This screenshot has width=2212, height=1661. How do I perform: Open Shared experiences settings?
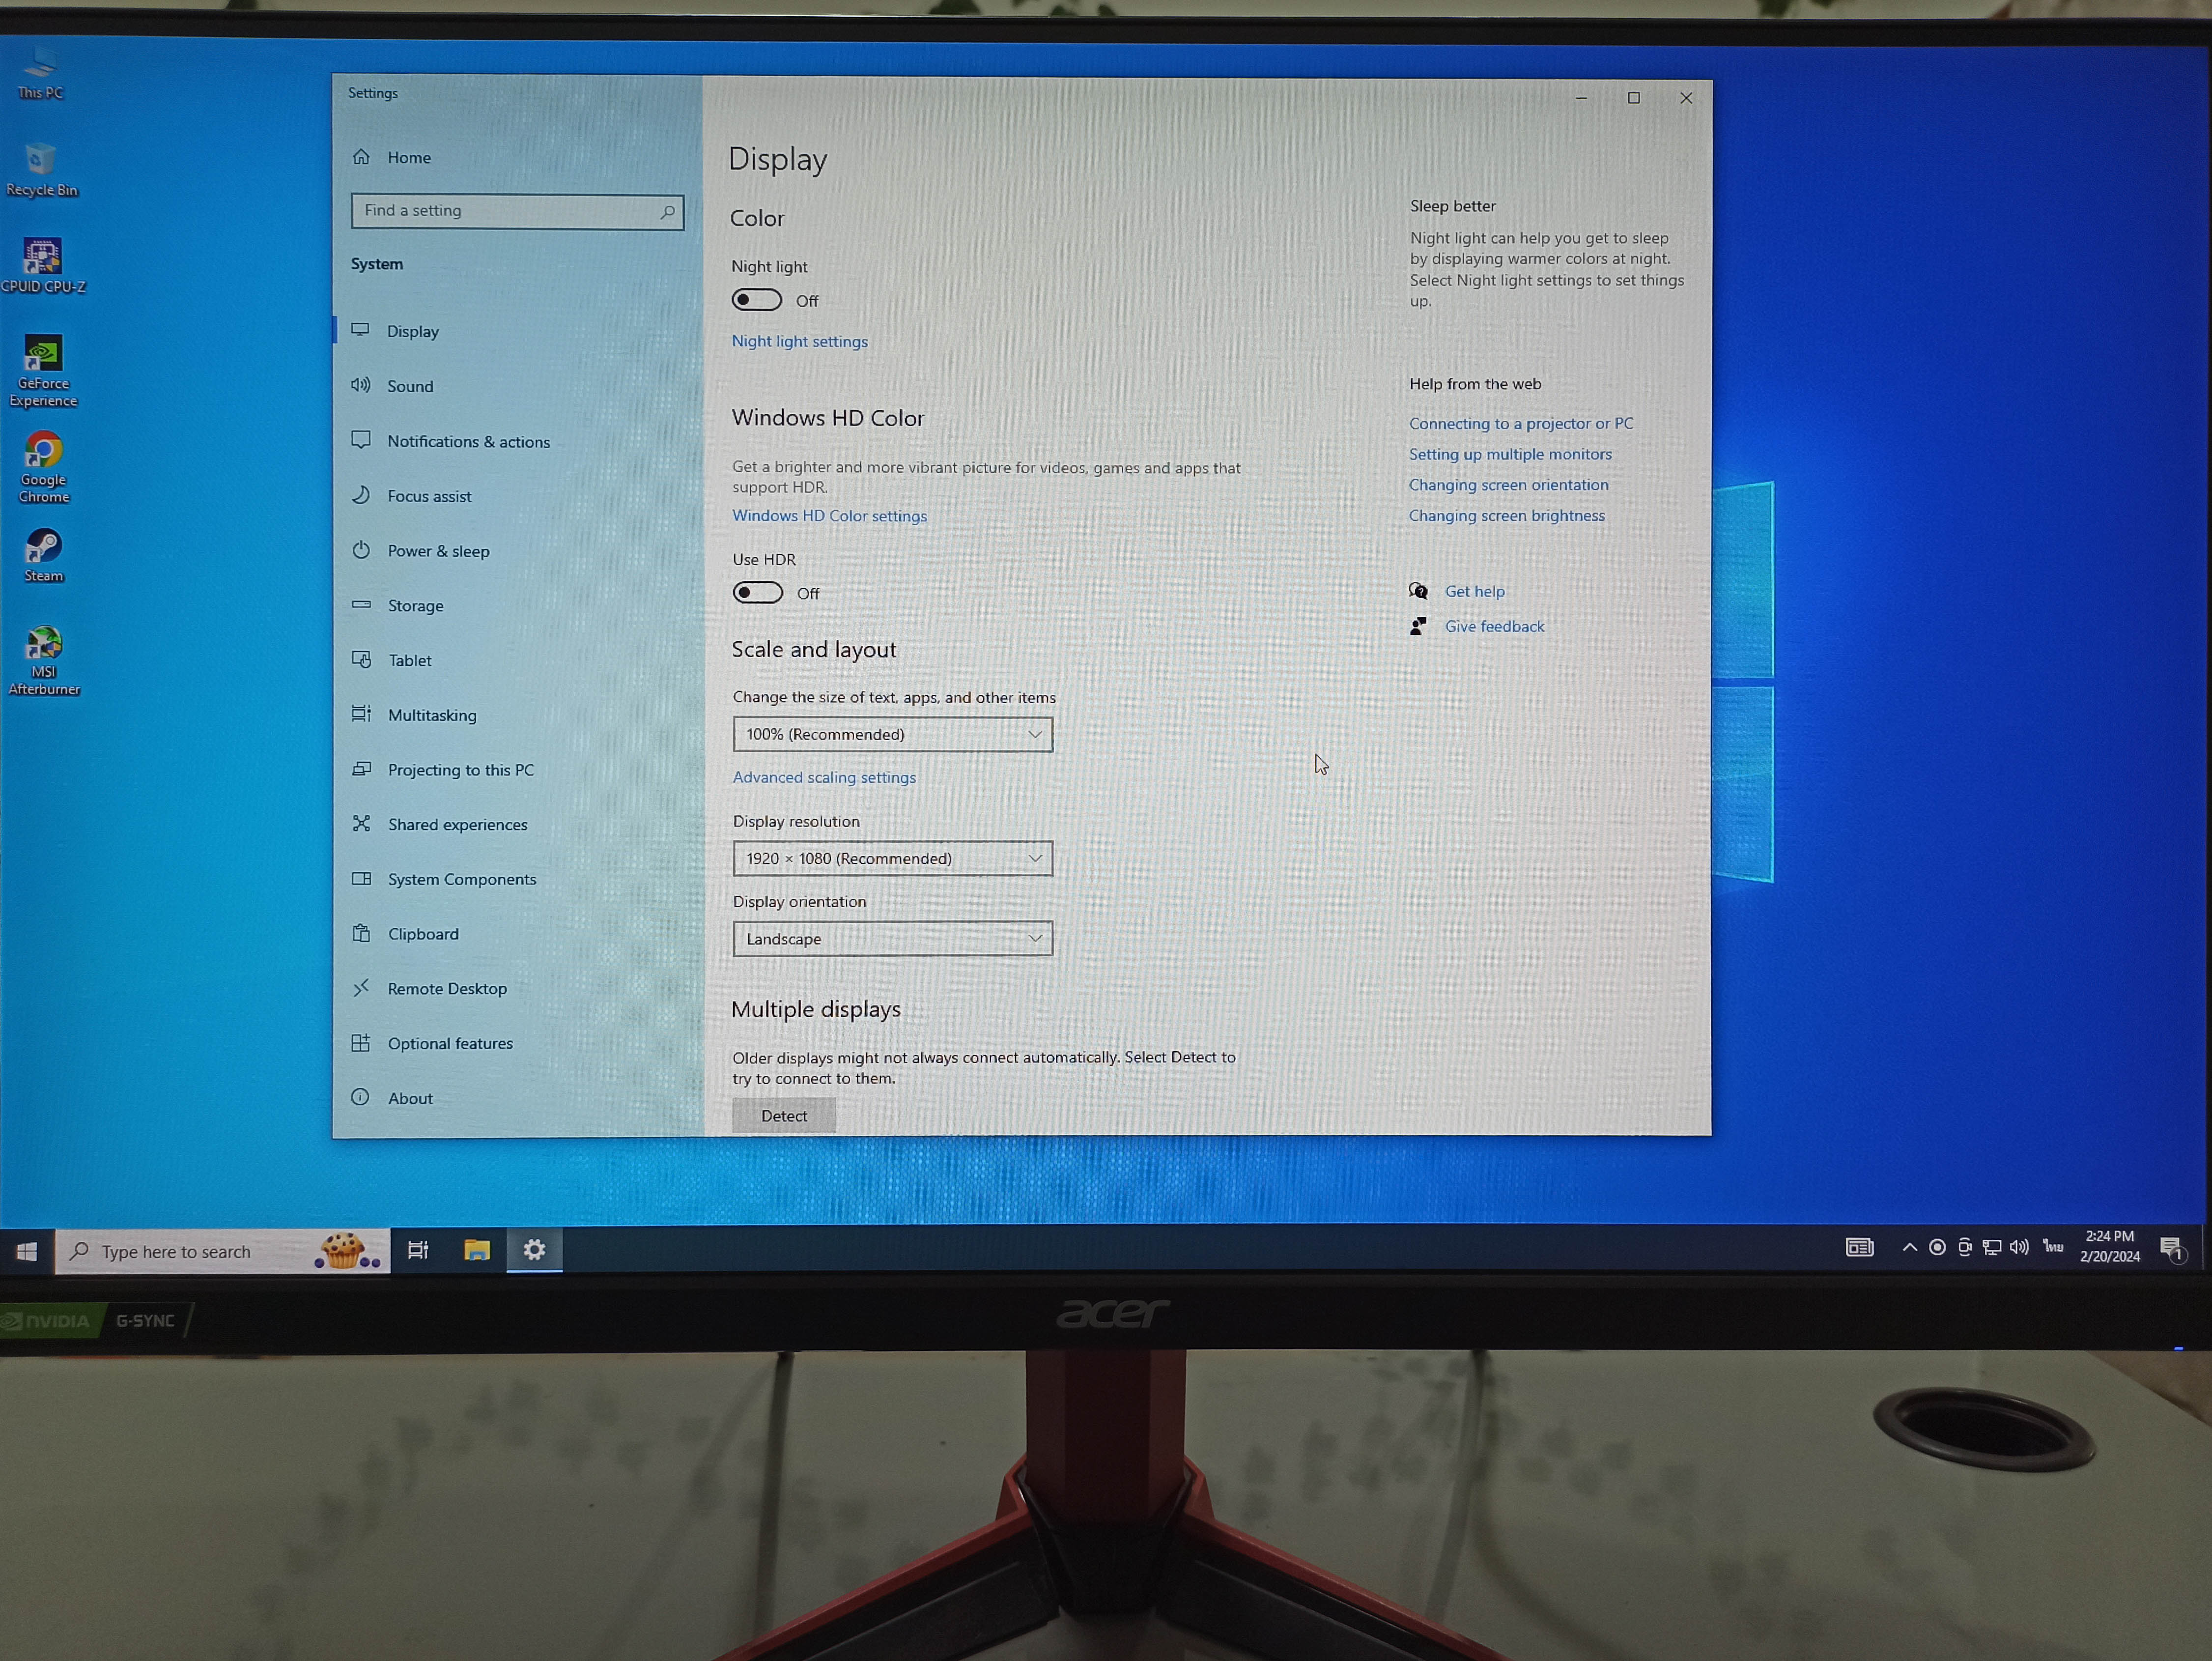[x=517, y=824]
